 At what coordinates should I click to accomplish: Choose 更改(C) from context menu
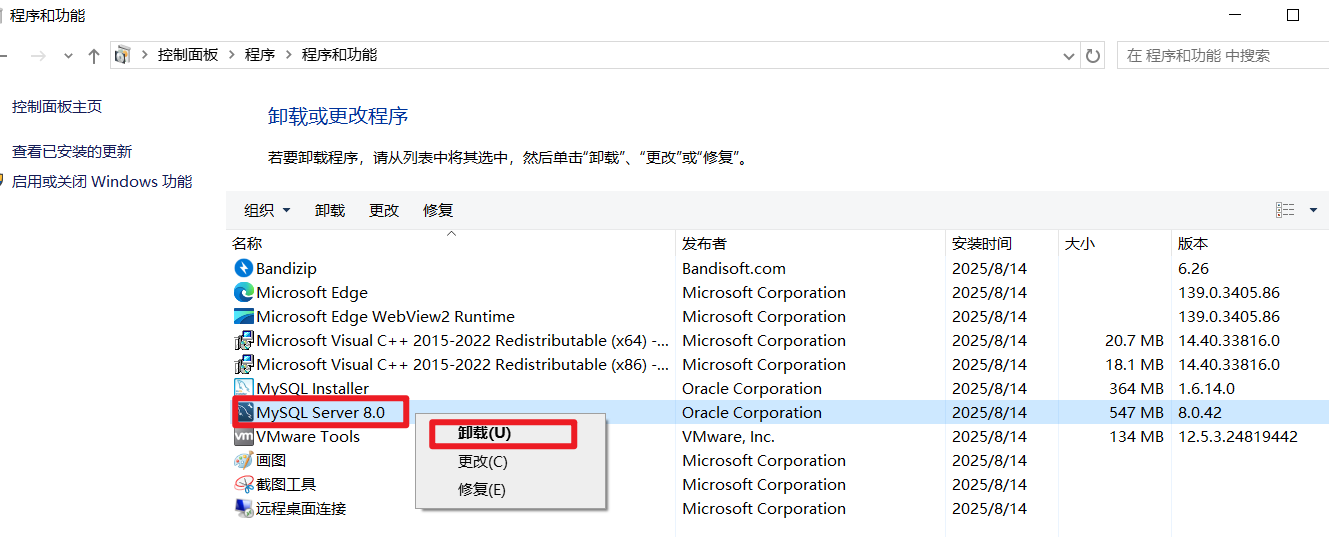pyautogui.click(x=483, y=462)
